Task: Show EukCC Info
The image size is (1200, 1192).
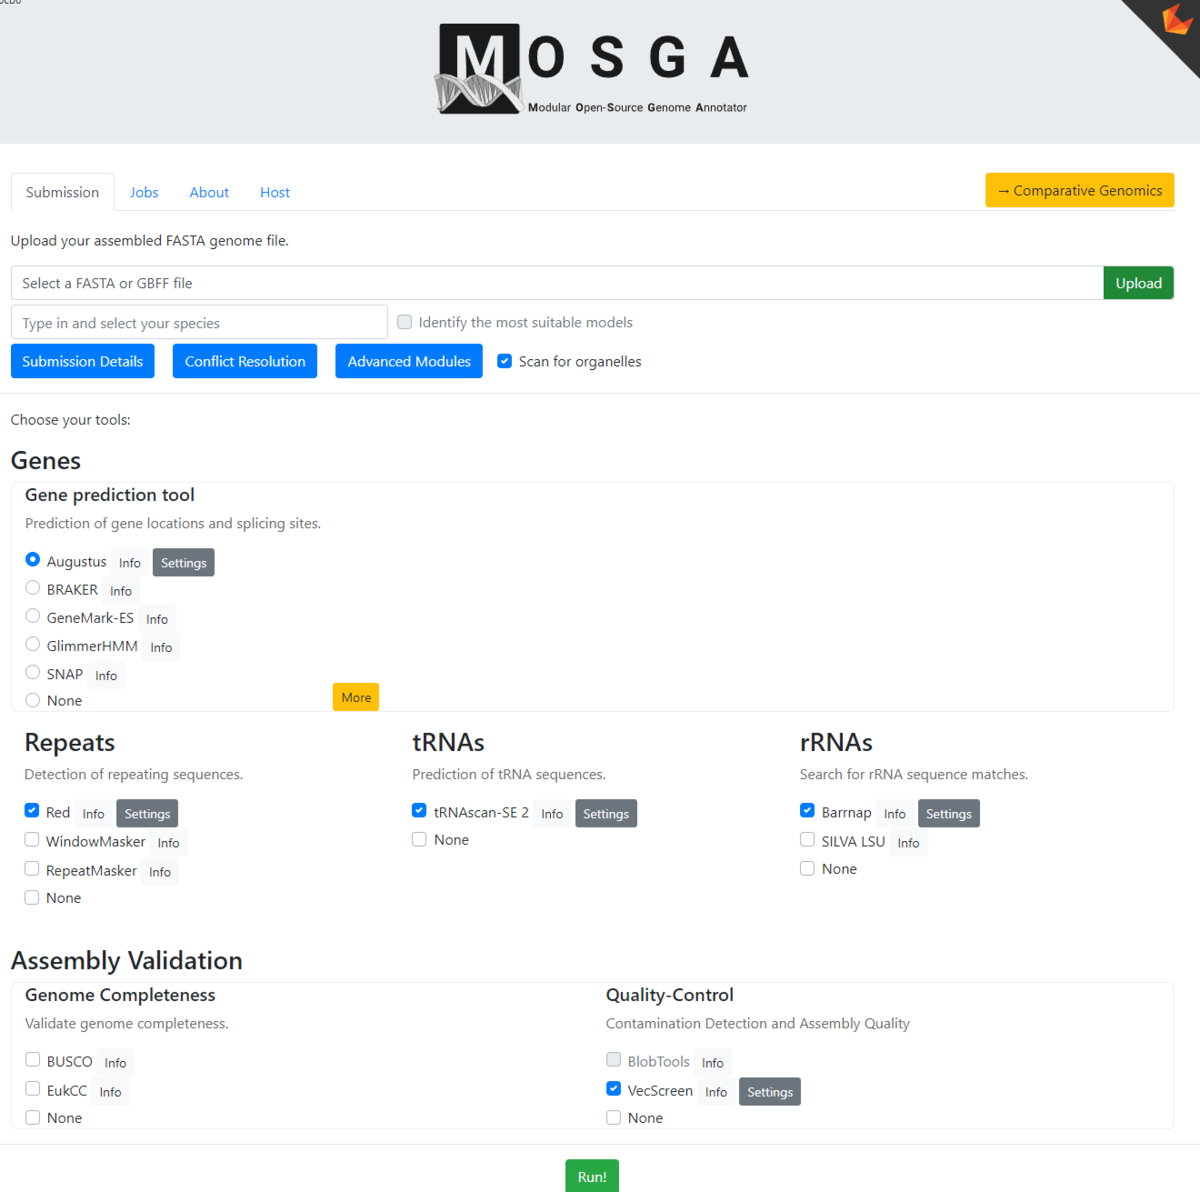Action: pos(111,1092)
